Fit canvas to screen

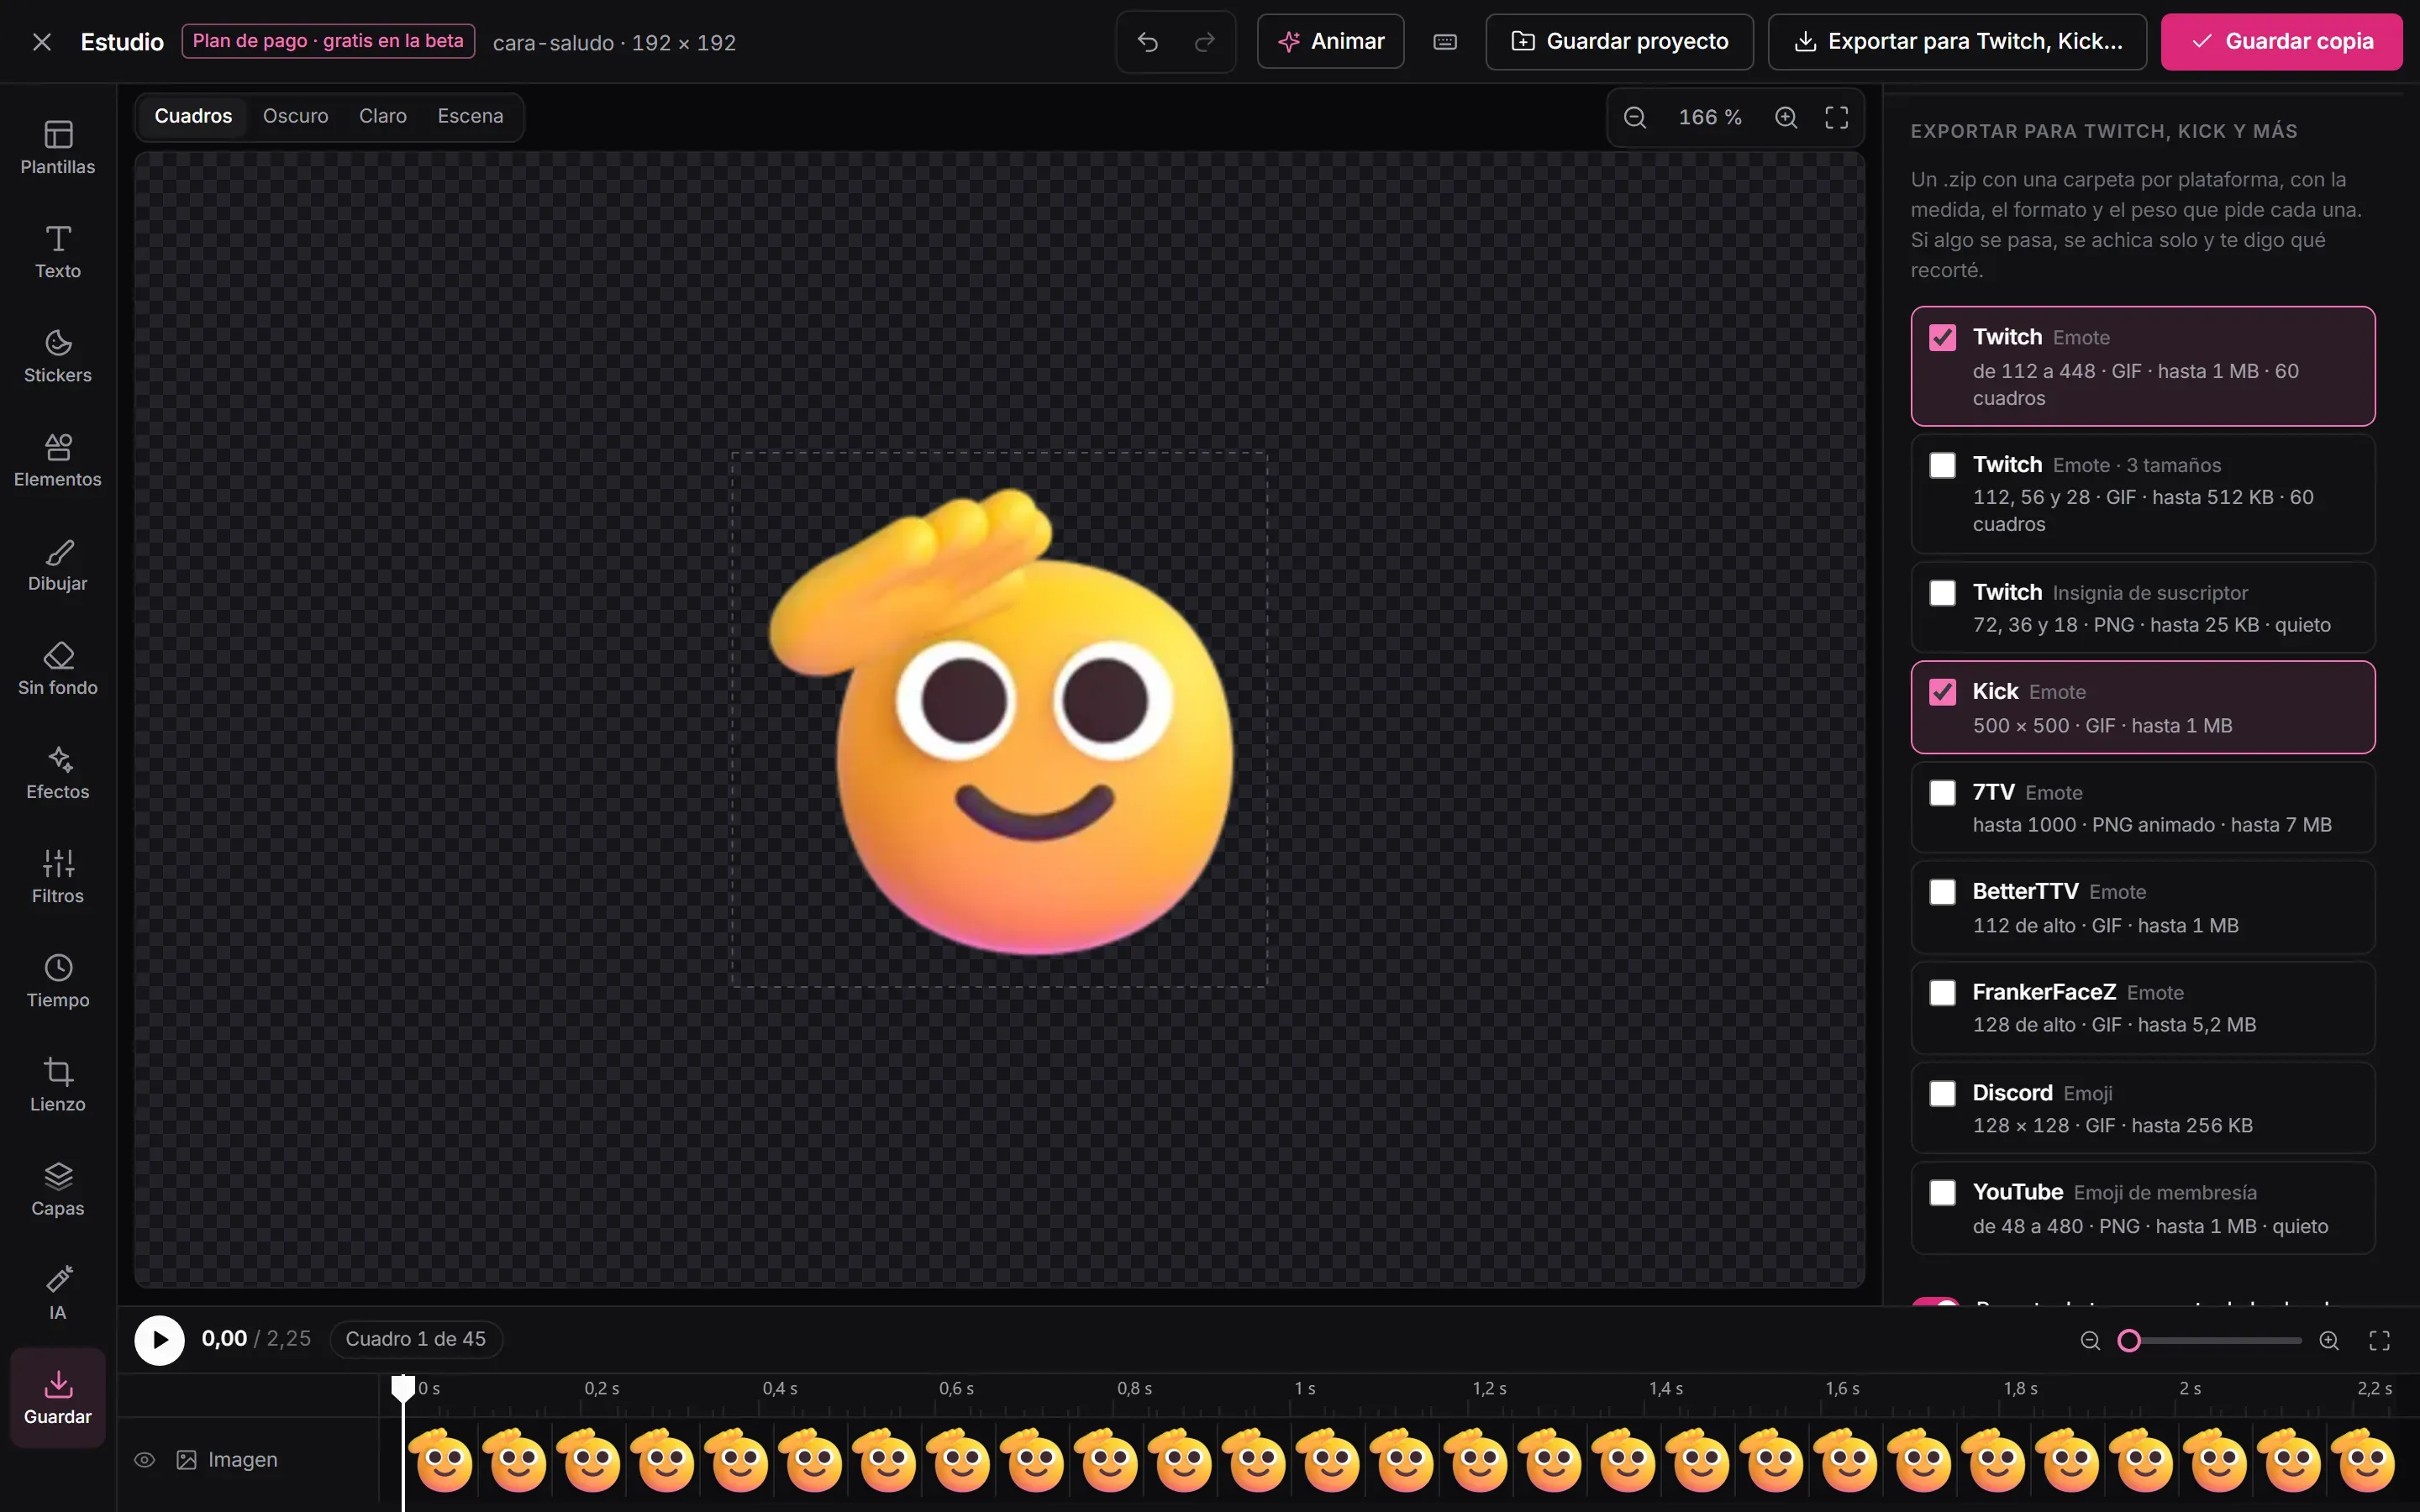pos(1837,117)
